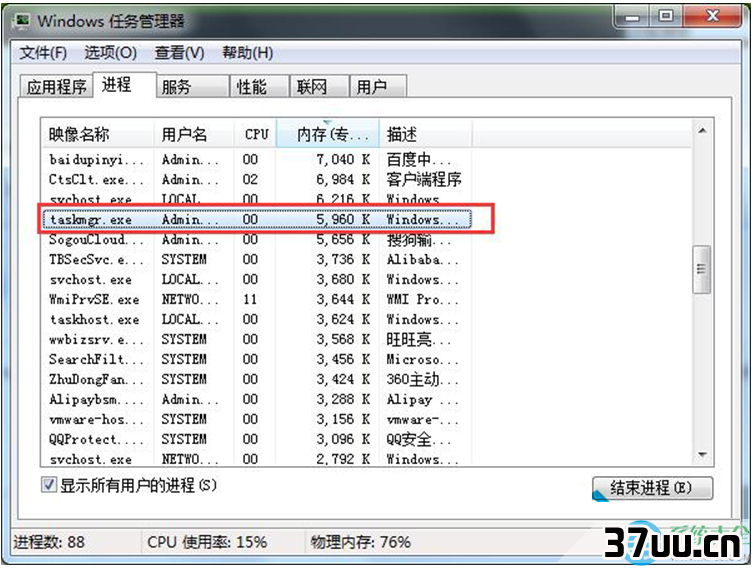Viewport: 753px width, 568px height.
Task: Click the 7,040 K memory value
Action: pyautogui.click(x=343, y=159)
